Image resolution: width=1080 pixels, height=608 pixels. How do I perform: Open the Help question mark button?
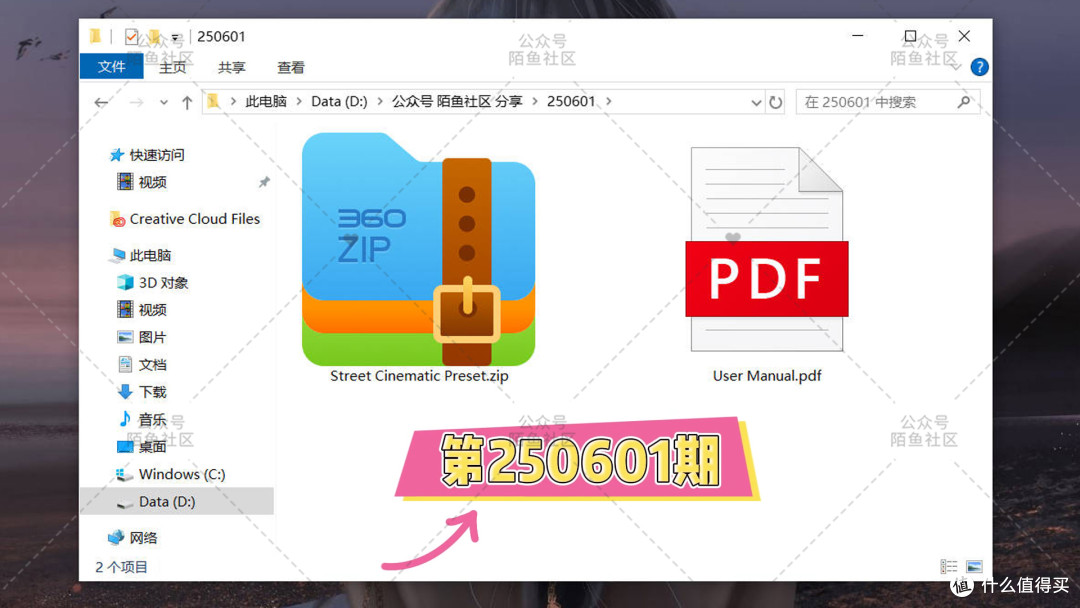coord(979,67)
